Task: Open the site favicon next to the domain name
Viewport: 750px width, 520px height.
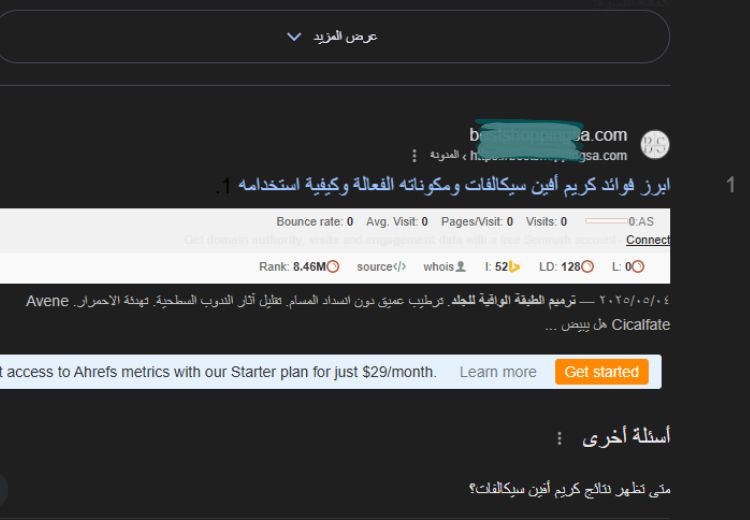Action: [654, 144]
